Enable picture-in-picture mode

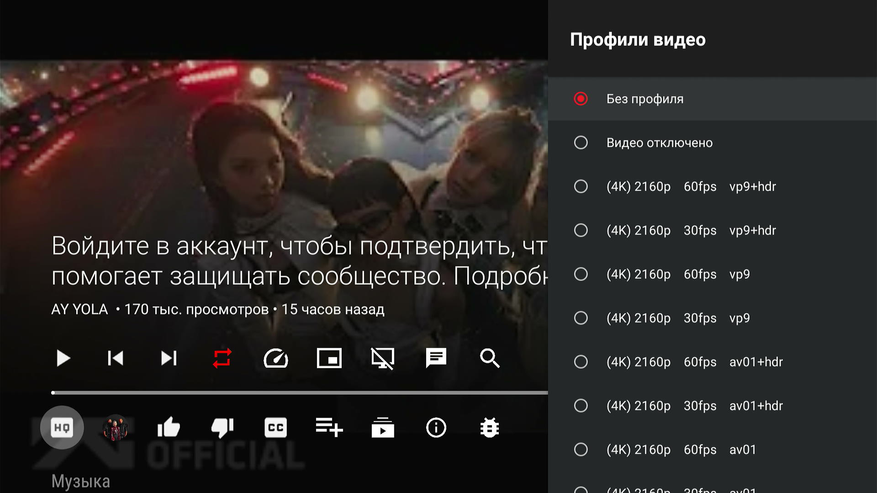(x=329, y=358)
